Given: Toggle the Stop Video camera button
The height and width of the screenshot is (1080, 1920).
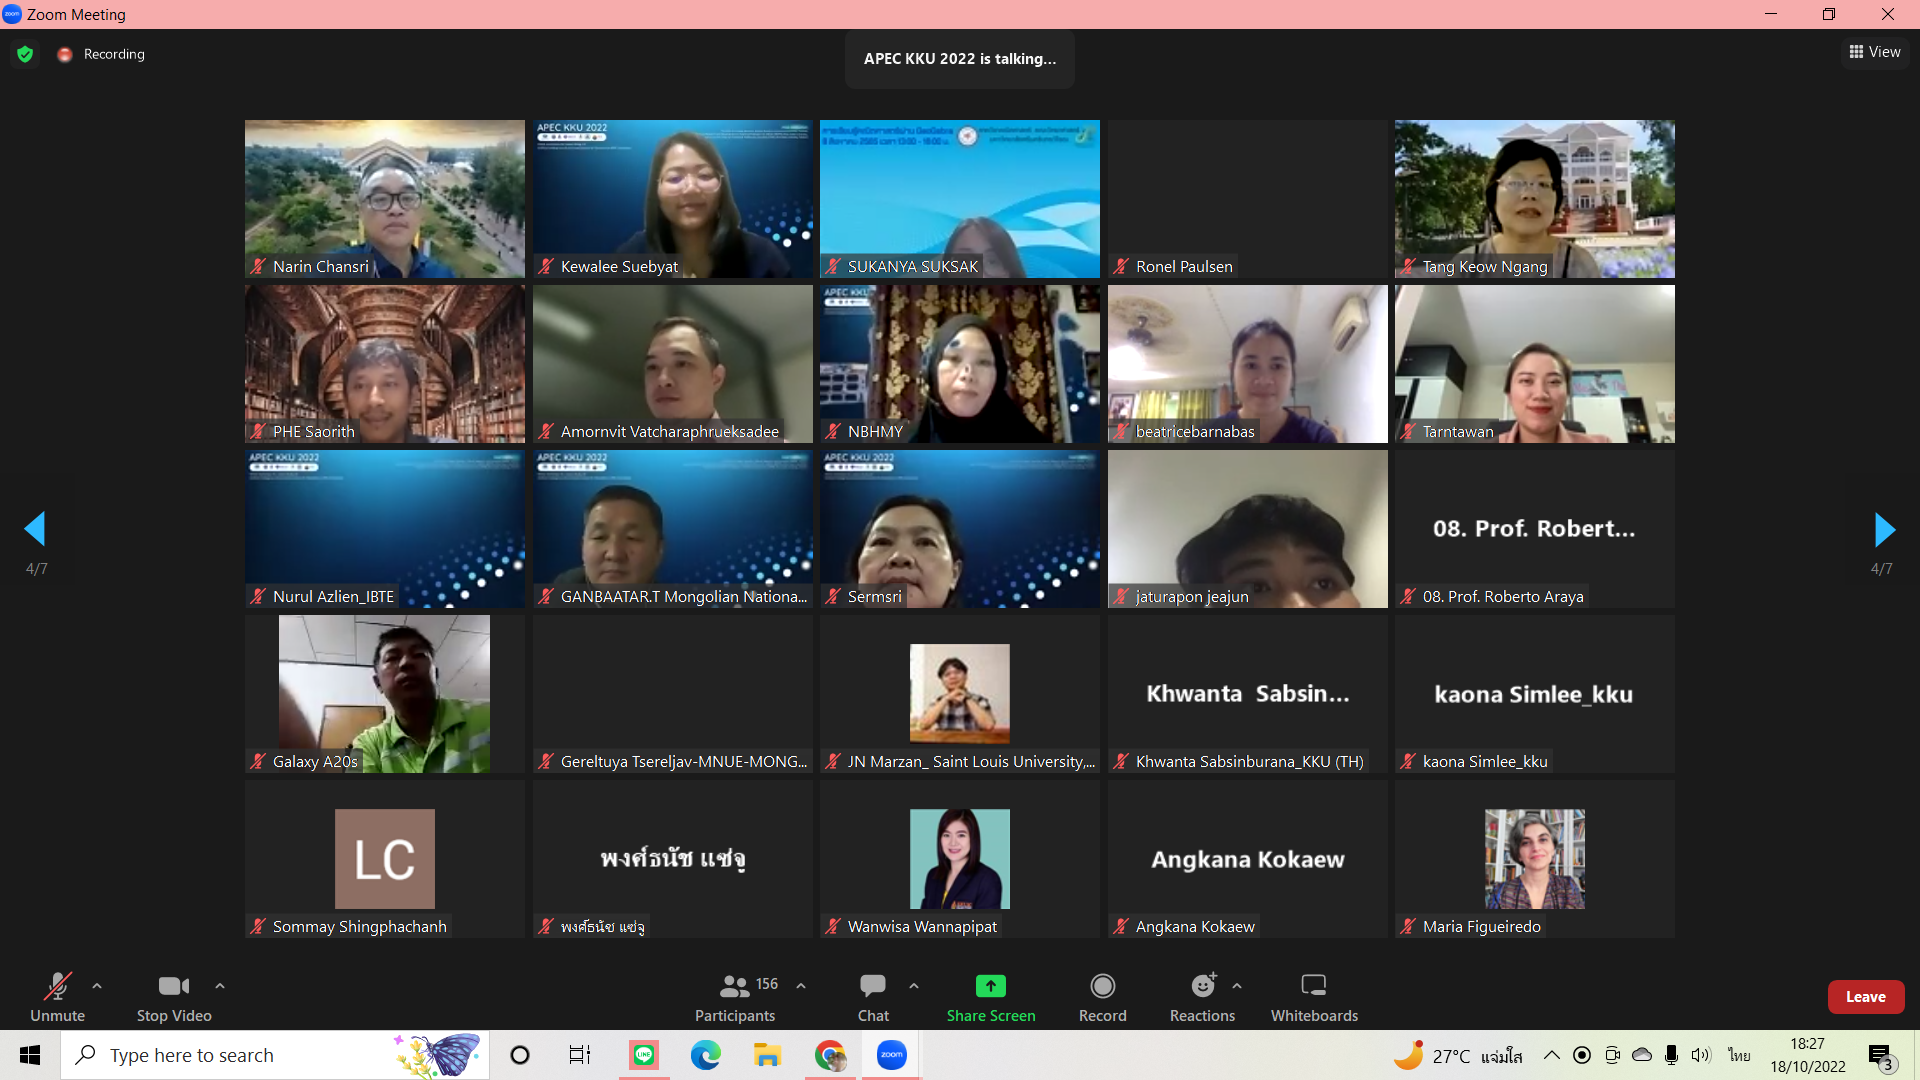Looking at the screenshot, I should tap(173, 986).
